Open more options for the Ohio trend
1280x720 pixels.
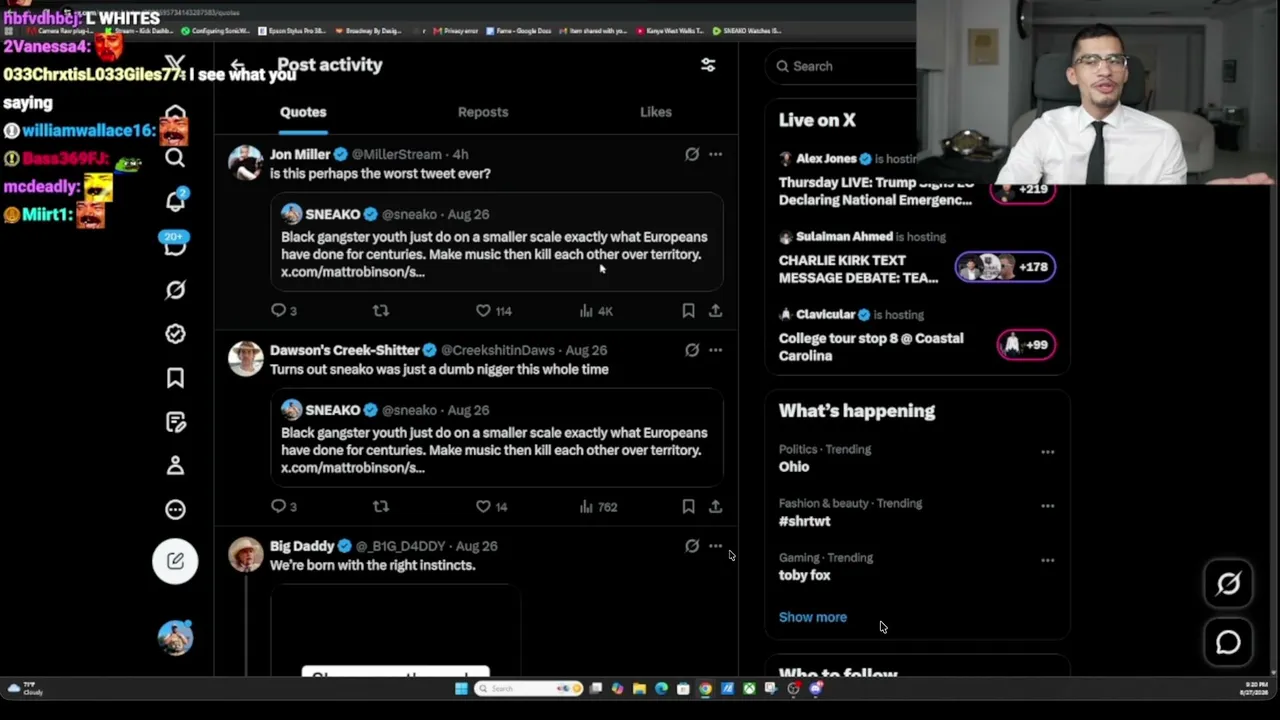click(x=1047, y=452)
